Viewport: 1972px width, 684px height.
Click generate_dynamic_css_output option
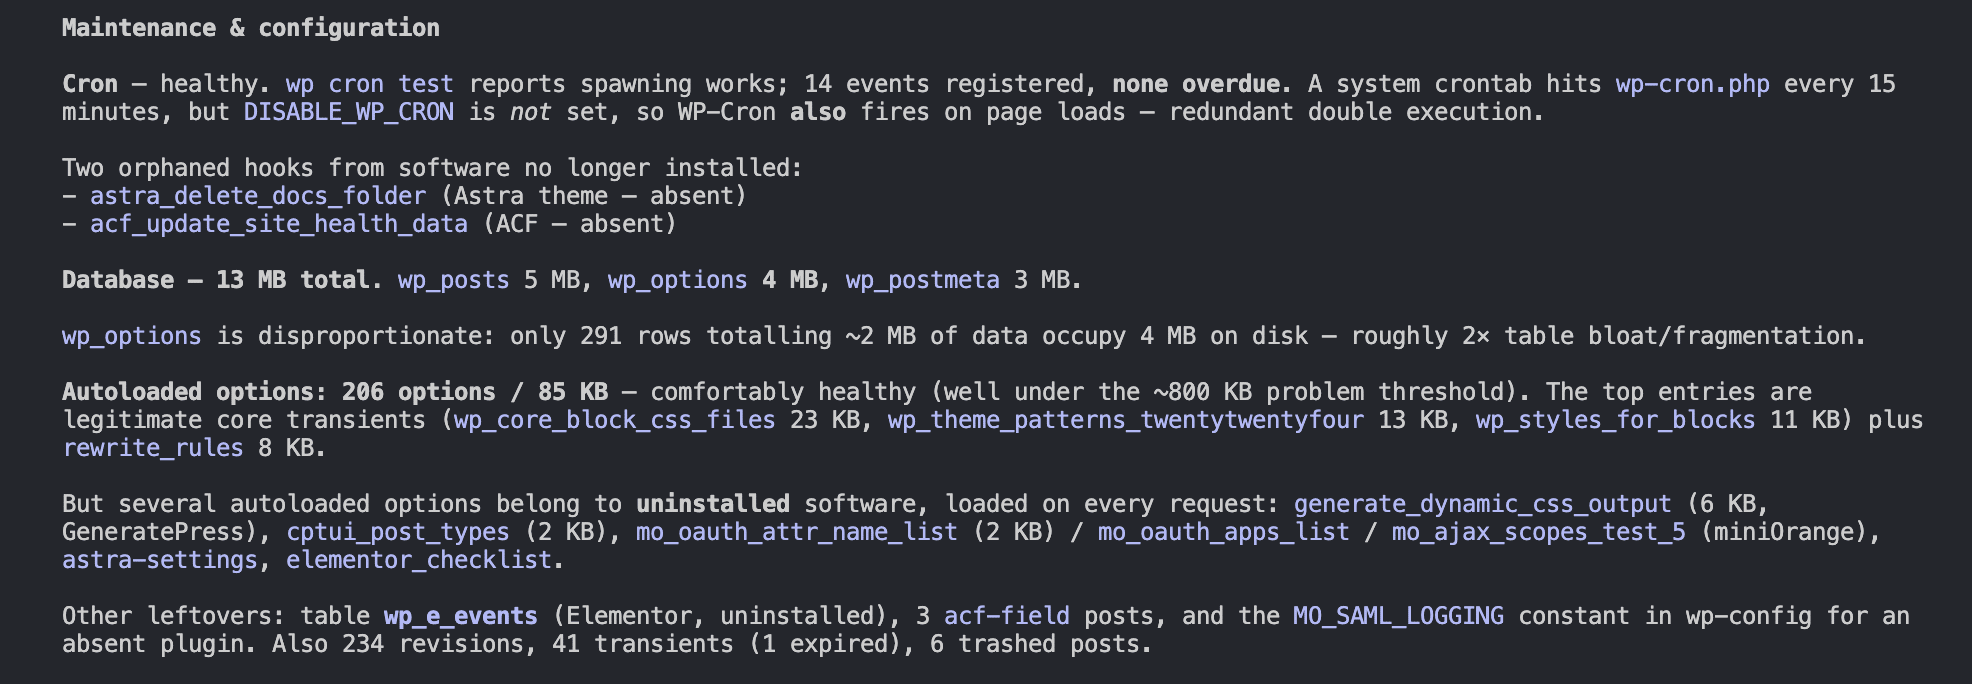[x=1483, y=504]
